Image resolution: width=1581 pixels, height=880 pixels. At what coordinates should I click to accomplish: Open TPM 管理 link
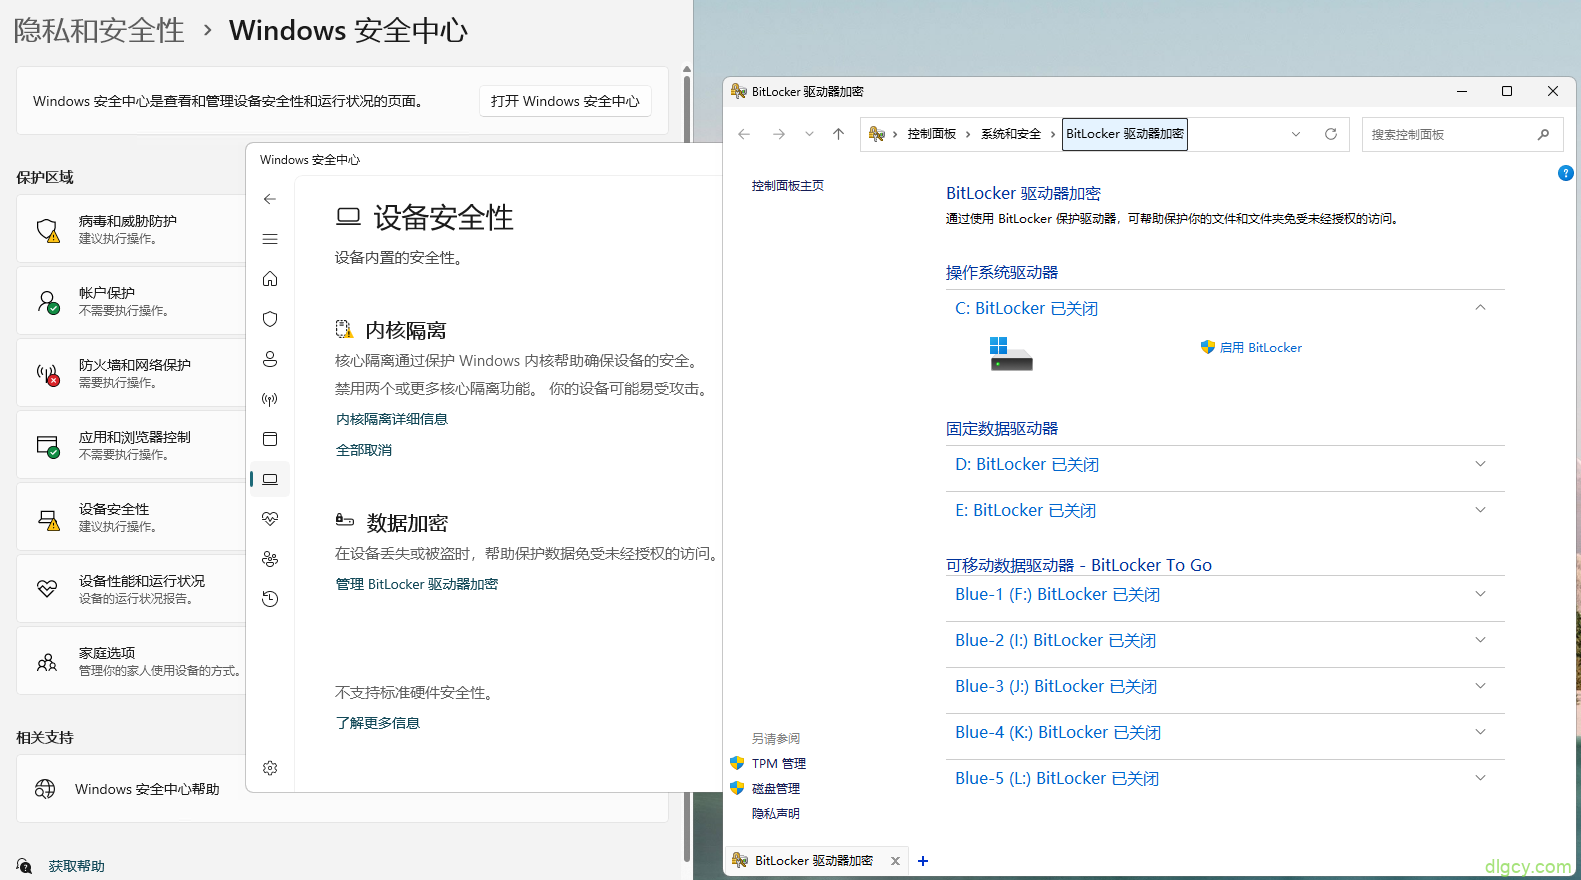click(x=779, y=763)
